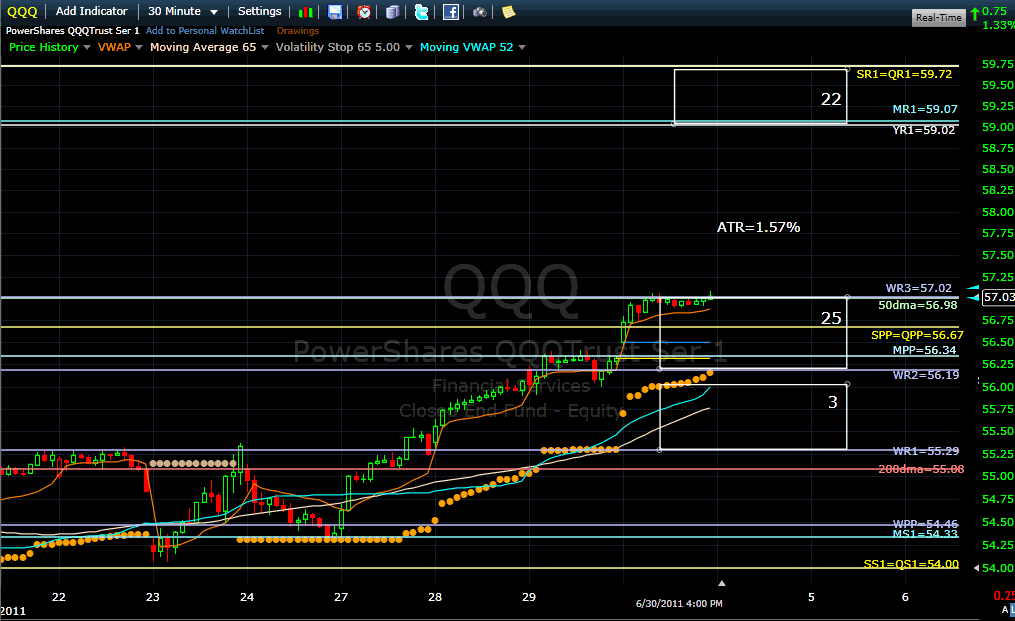Click the 1.33% percent change value
The height and width of the screenshot is (621, 1015).
998,25
